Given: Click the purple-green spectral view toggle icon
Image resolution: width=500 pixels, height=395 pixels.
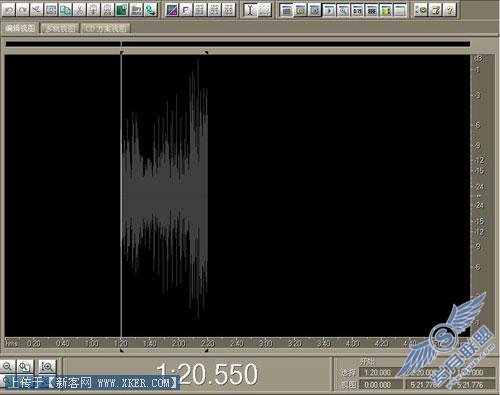Looking at the screenshot, I should [x=172, y=10].
